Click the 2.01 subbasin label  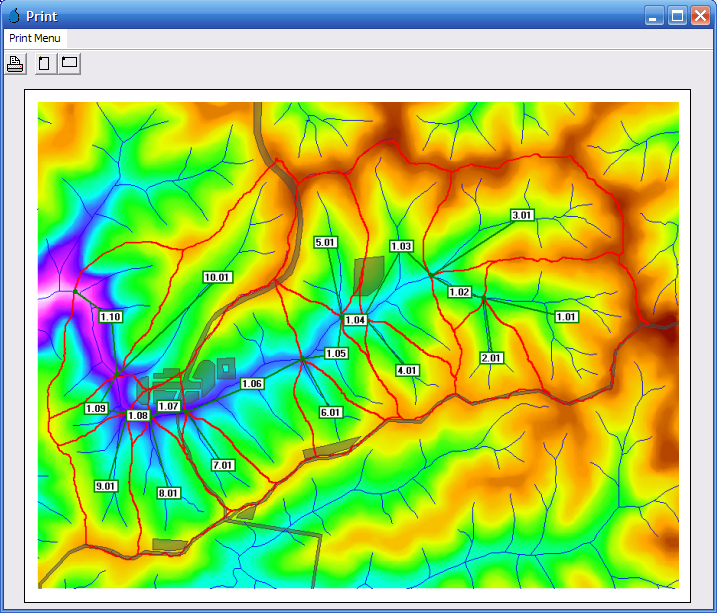coord(492,358)
